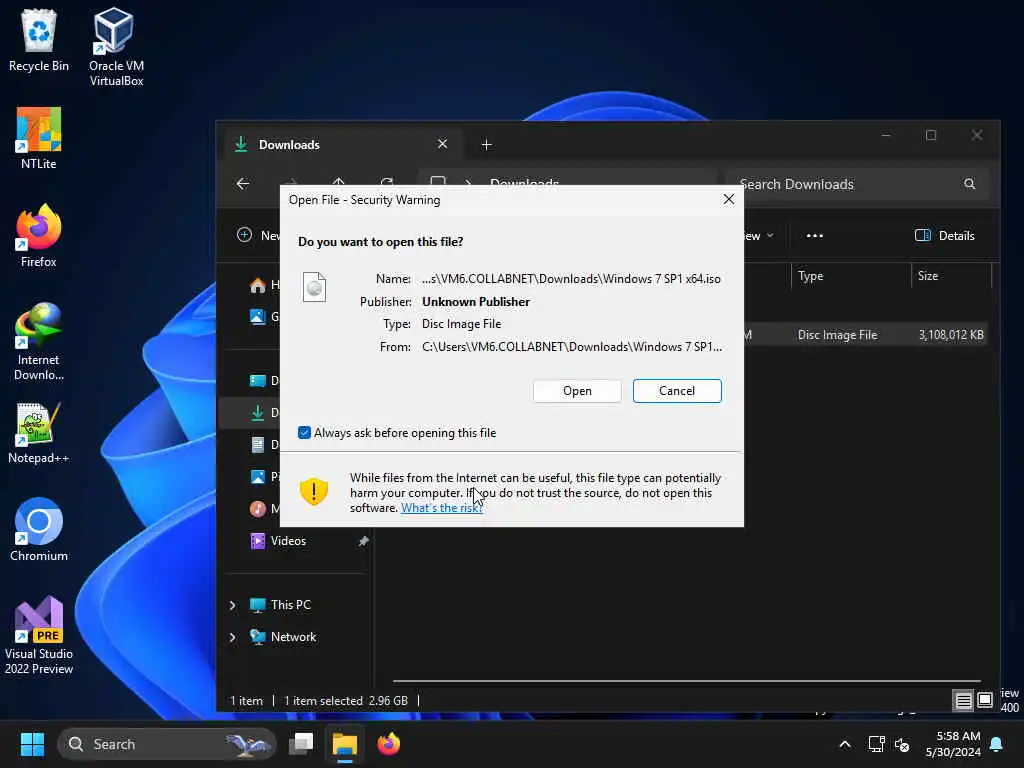
Task: Open the See more (three dots) menu
Action: [815, 236]
